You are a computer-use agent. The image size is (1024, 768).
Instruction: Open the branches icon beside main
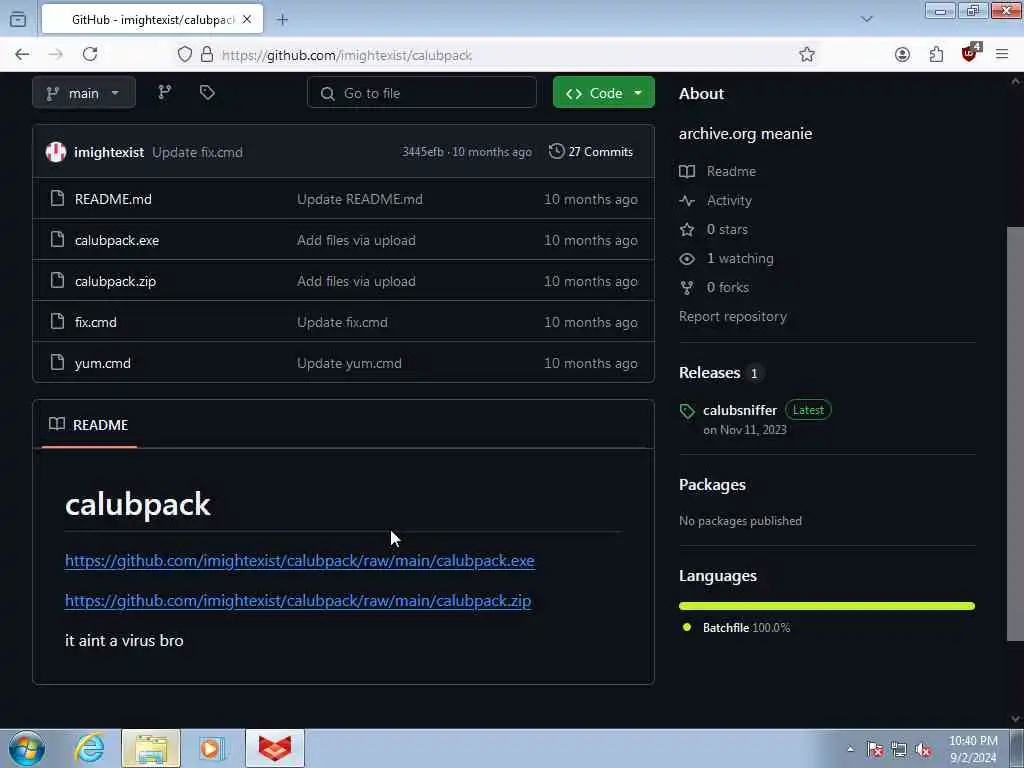pyautogui.click(x=165, y=93)
